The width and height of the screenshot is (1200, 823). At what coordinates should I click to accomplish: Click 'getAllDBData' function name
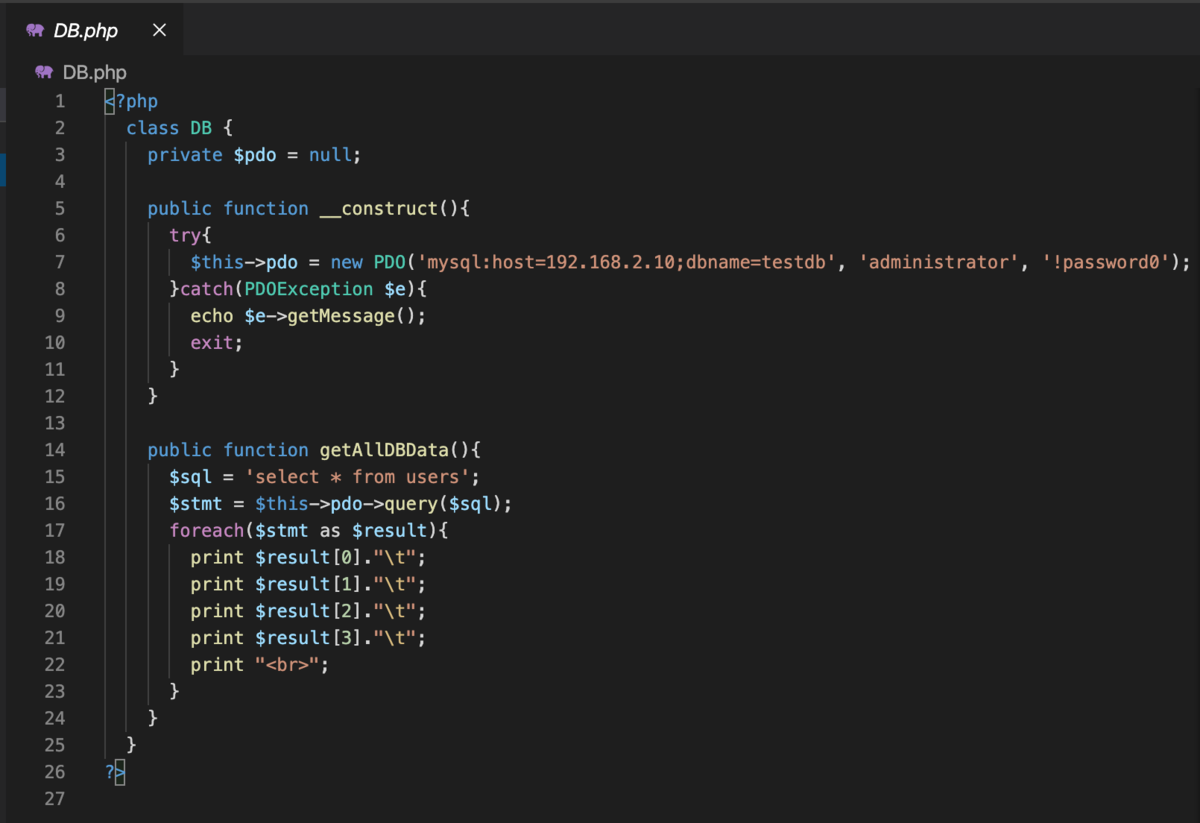point(385,450)
